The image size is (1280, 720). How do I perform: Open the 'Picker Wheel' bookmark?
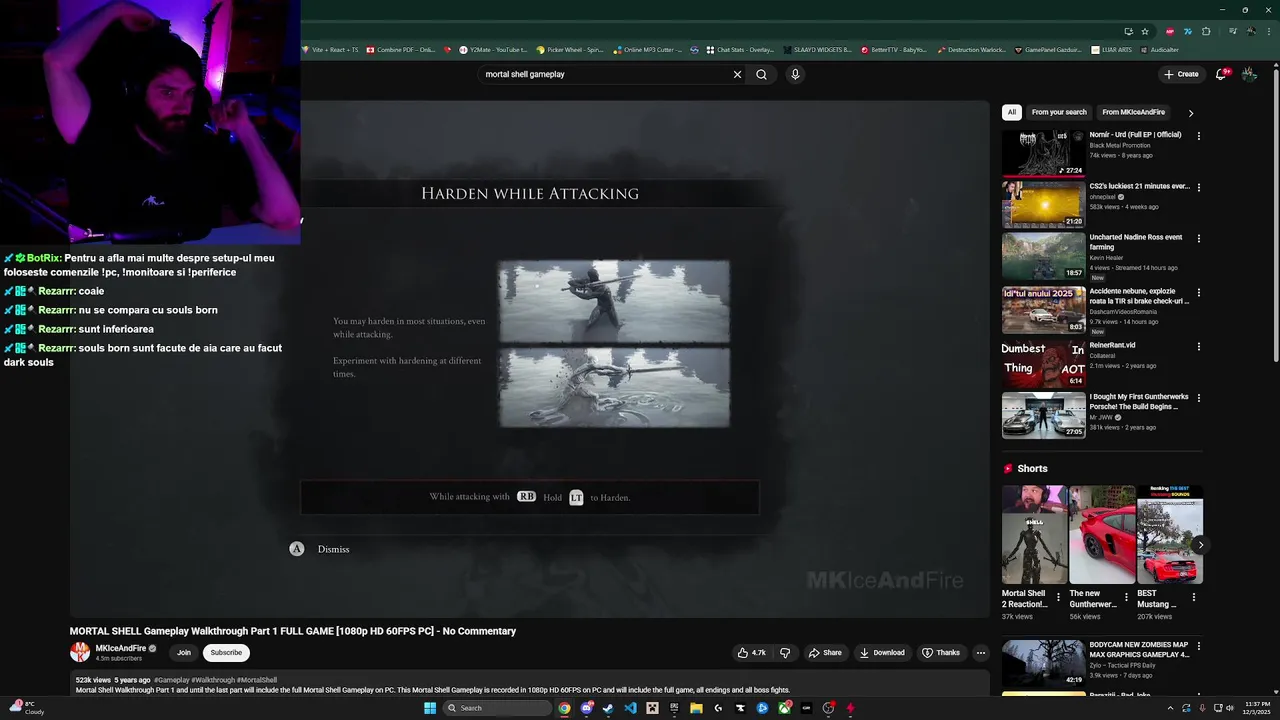click(x=570, y=49)
